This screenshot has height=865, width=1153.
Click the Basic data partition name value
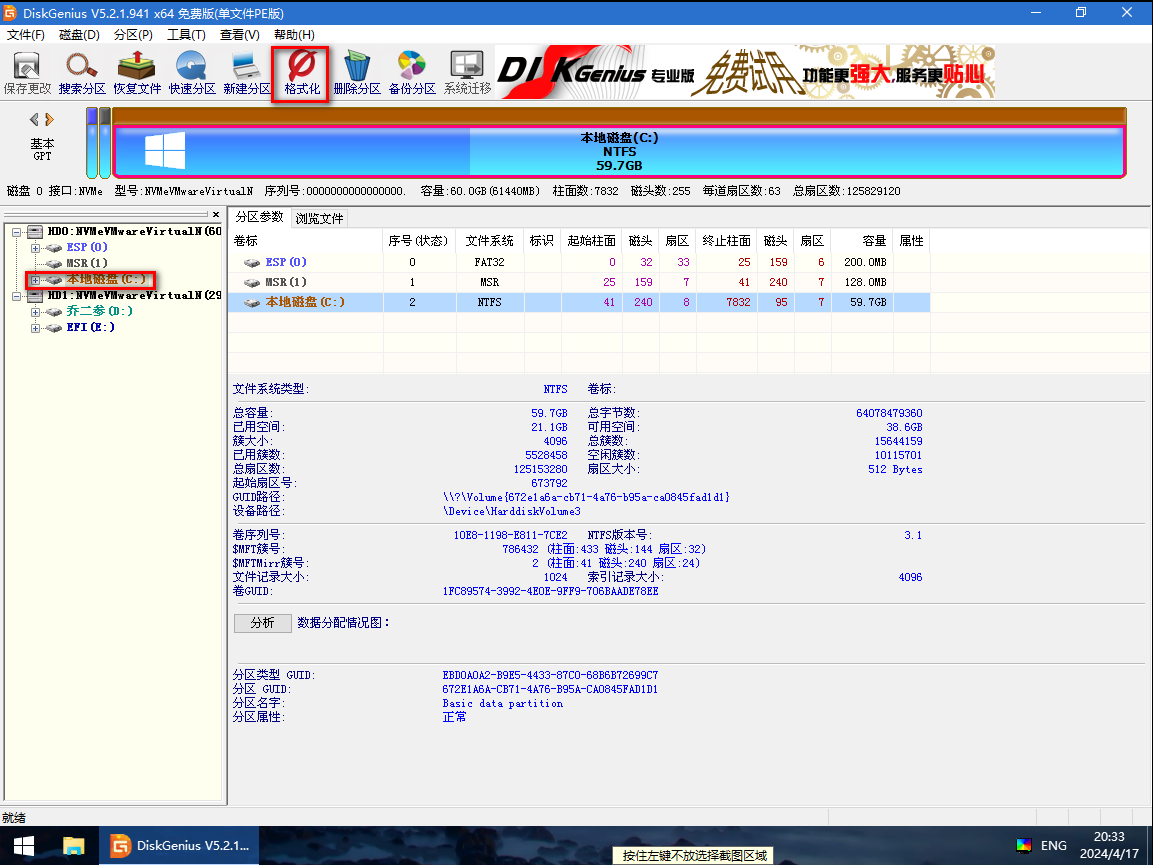(503, 704)
